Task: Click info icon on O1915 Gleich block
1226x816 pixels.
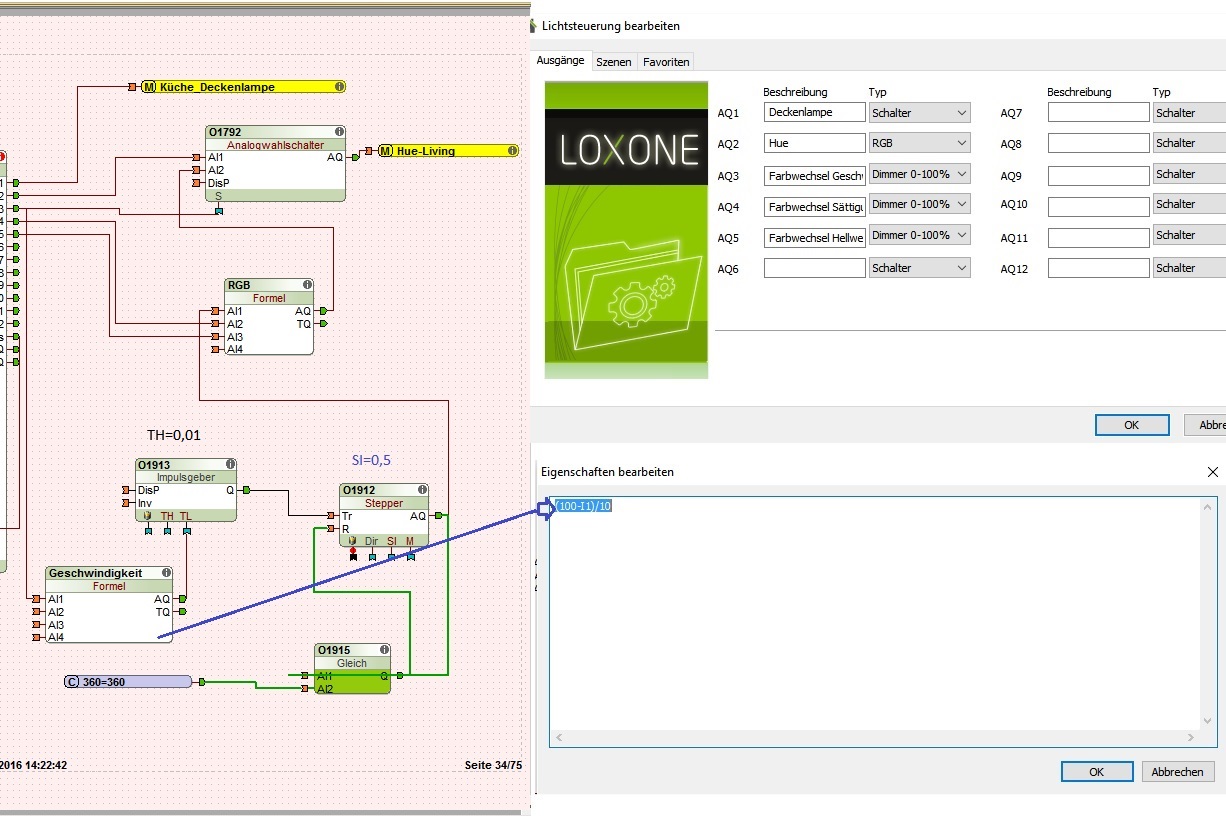Action: click(x=384, y=650)
